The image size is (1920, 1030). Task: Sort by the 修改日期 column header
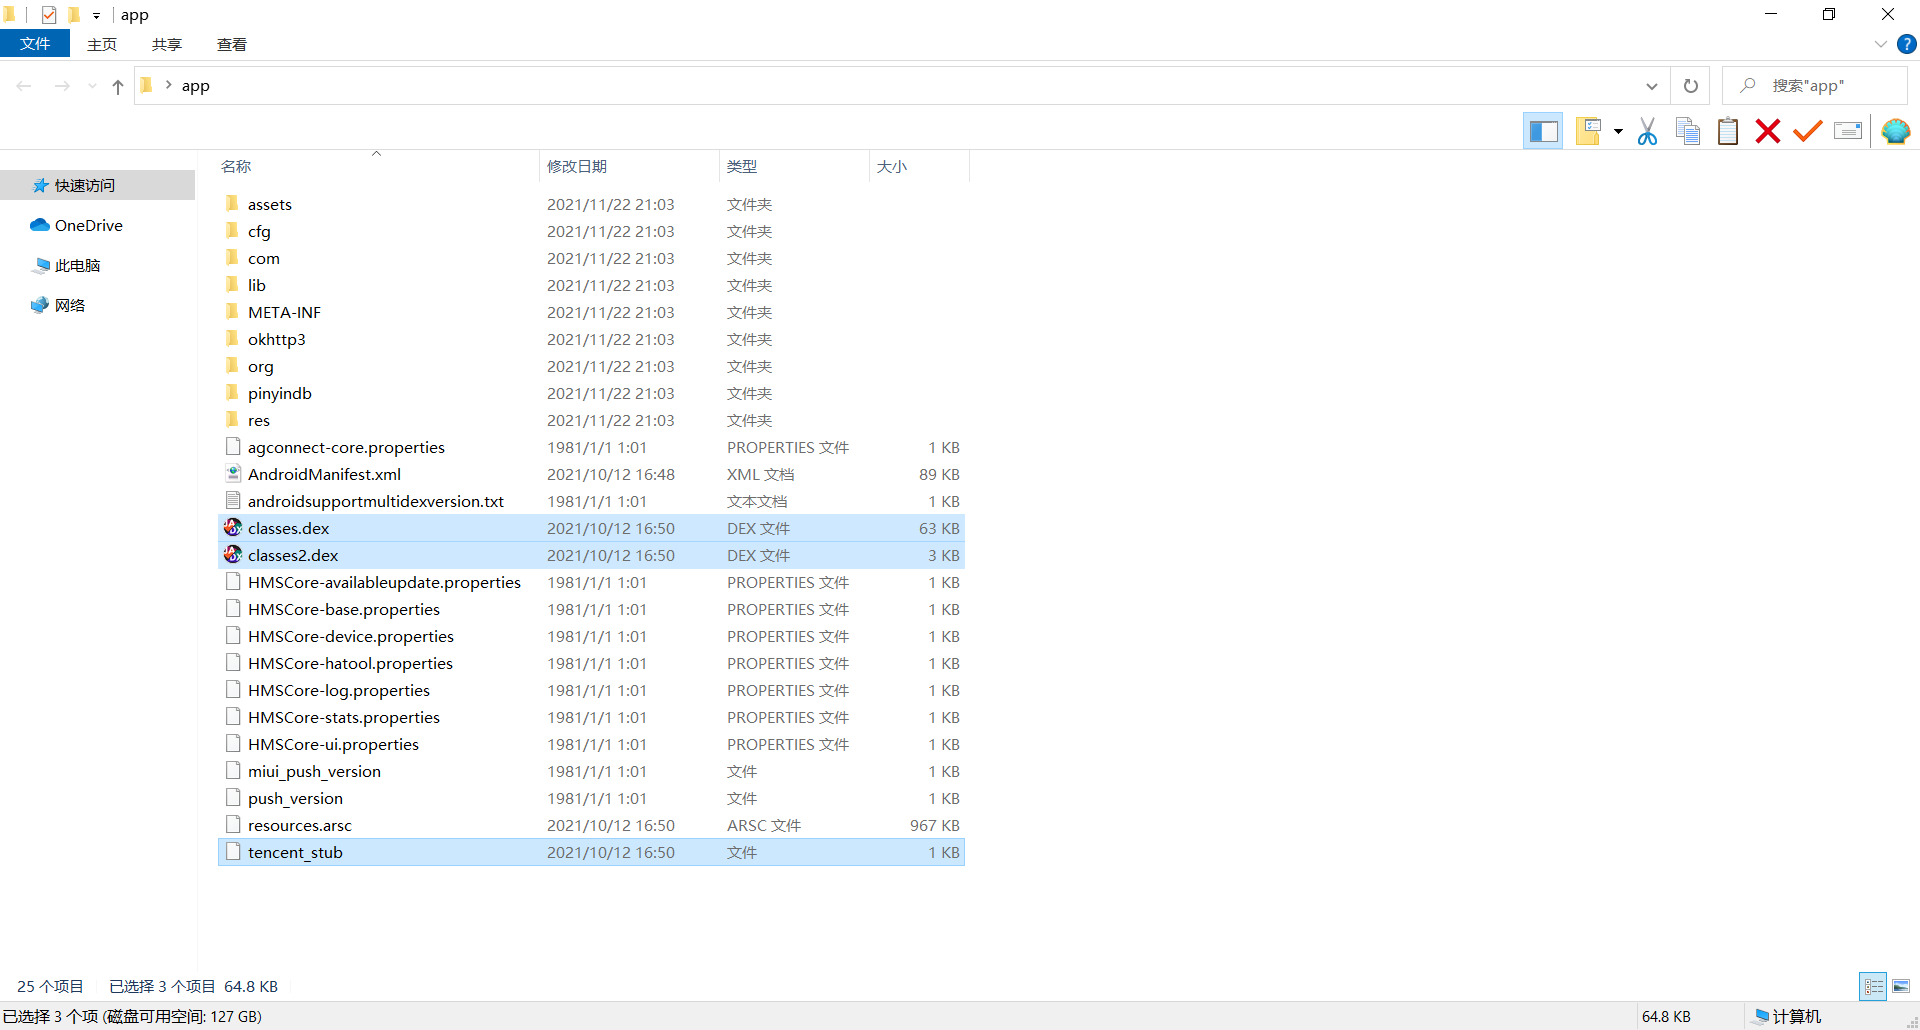(x=629, y=166)
